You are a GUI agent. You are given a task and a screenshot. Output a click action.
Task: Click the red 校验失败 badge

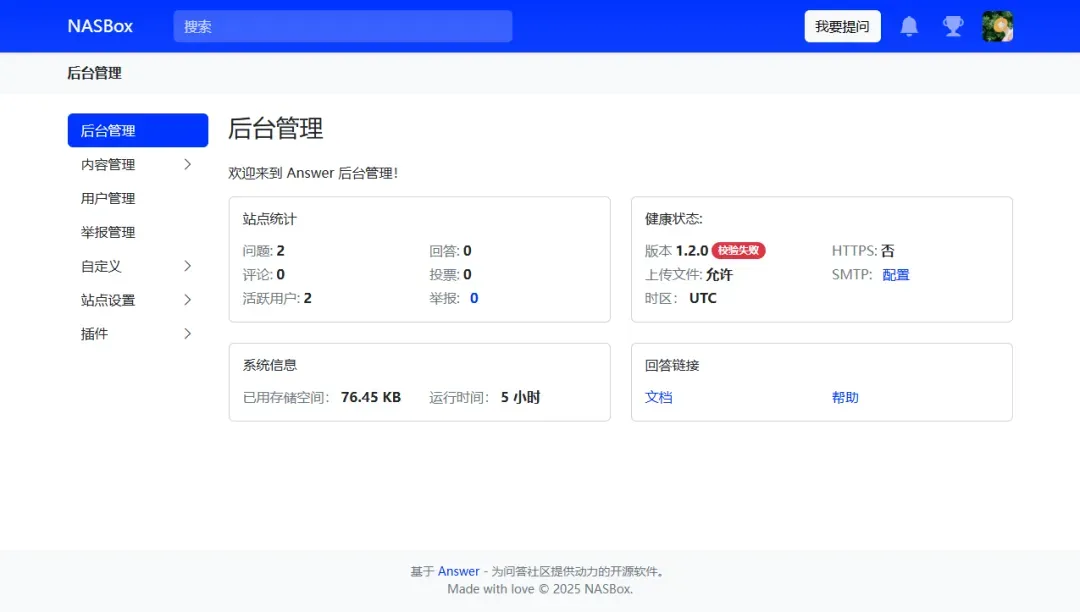[x=738, y=251]
